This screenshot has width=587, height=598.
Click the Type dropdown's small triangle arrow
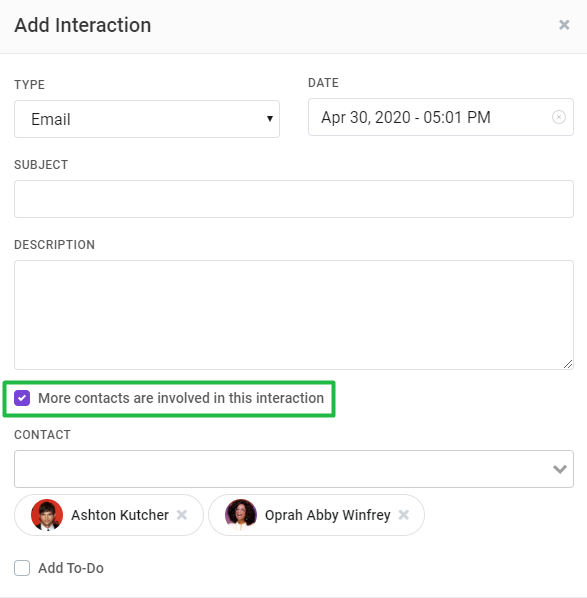pyautogui.click(x=270, y=119)
